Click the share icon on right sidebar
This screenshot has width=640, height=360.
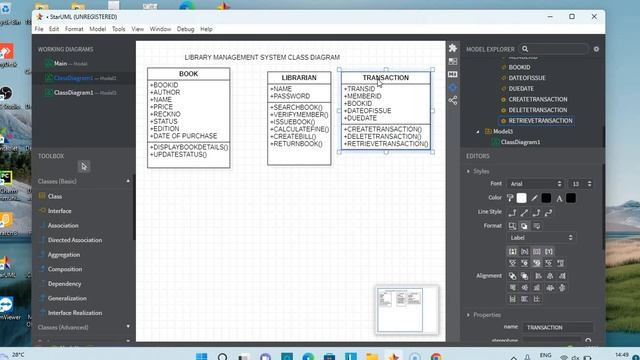pyautogui.click(x=453, y=100)
